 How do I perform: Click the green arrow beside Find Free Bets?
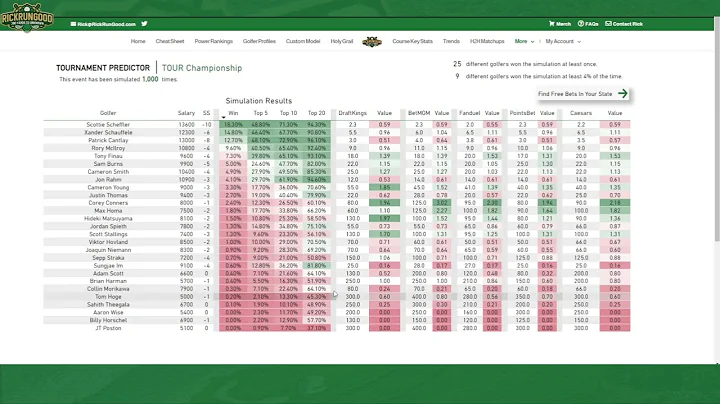tap(623, 94)
